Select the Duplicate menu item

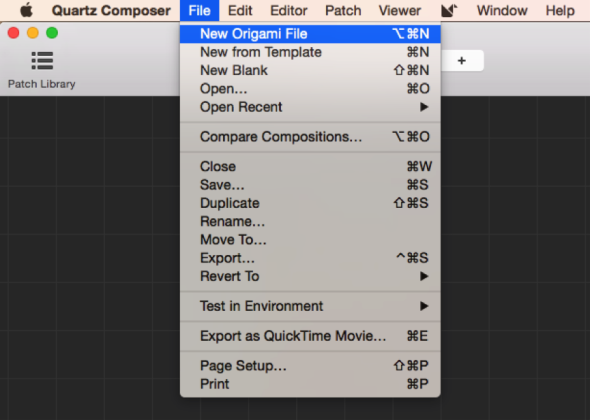point(310,203)
